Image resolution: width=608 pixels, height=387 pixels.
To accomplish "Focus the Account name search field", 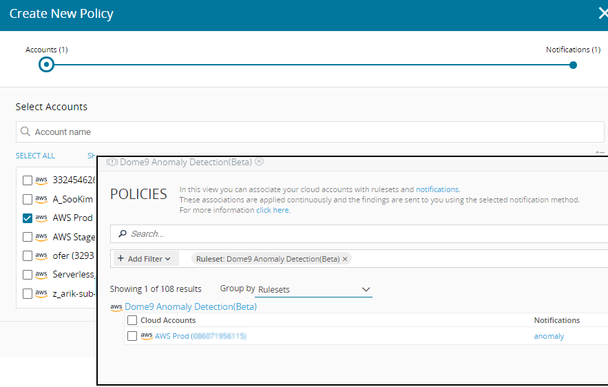I will (310, 132).
